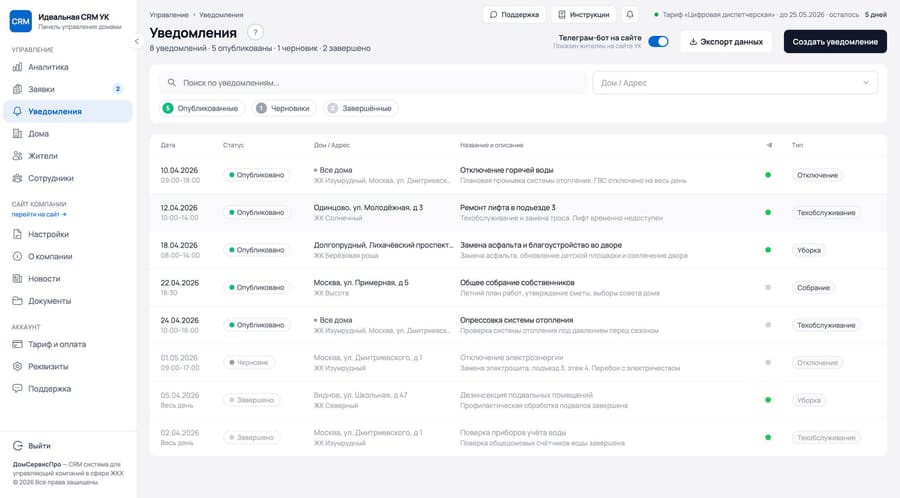Click the Тариф и оплата card icon
The width and height of the screenshot is (900, 498).
(17, 344)
